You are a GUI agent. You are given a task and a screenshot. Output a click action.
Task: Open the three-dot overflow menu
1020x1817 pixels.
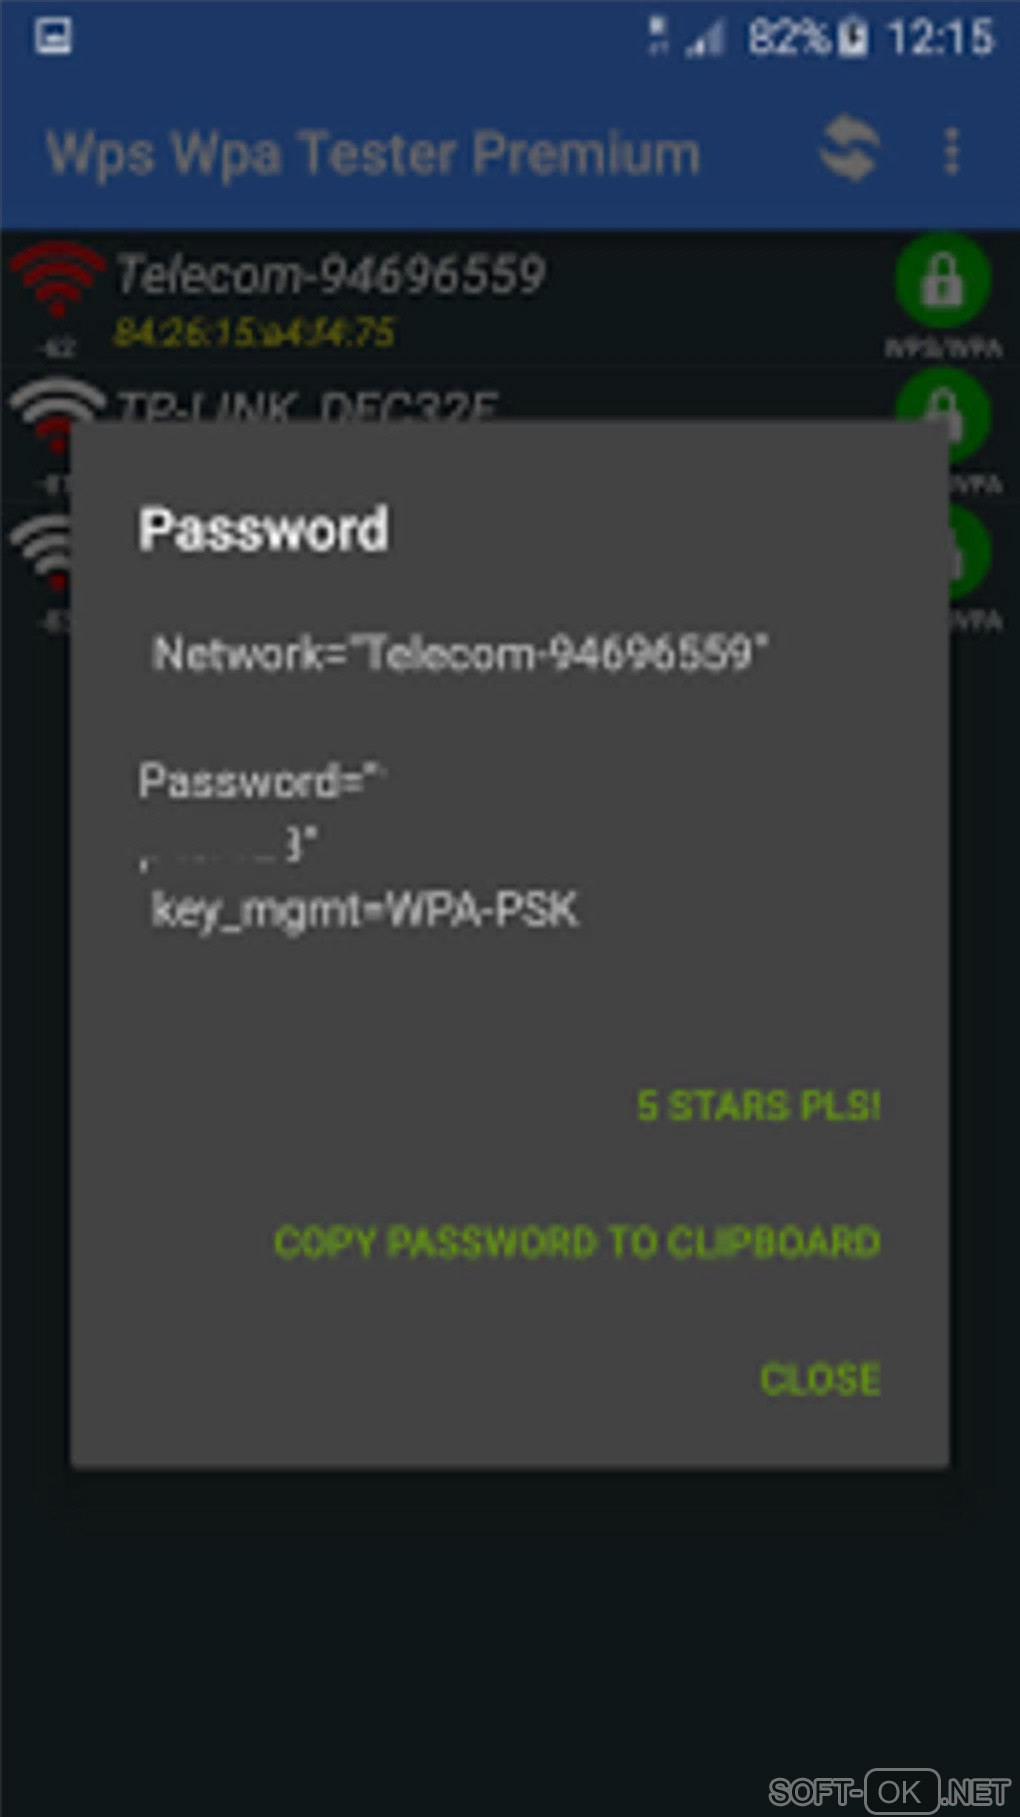pos(951,151)
